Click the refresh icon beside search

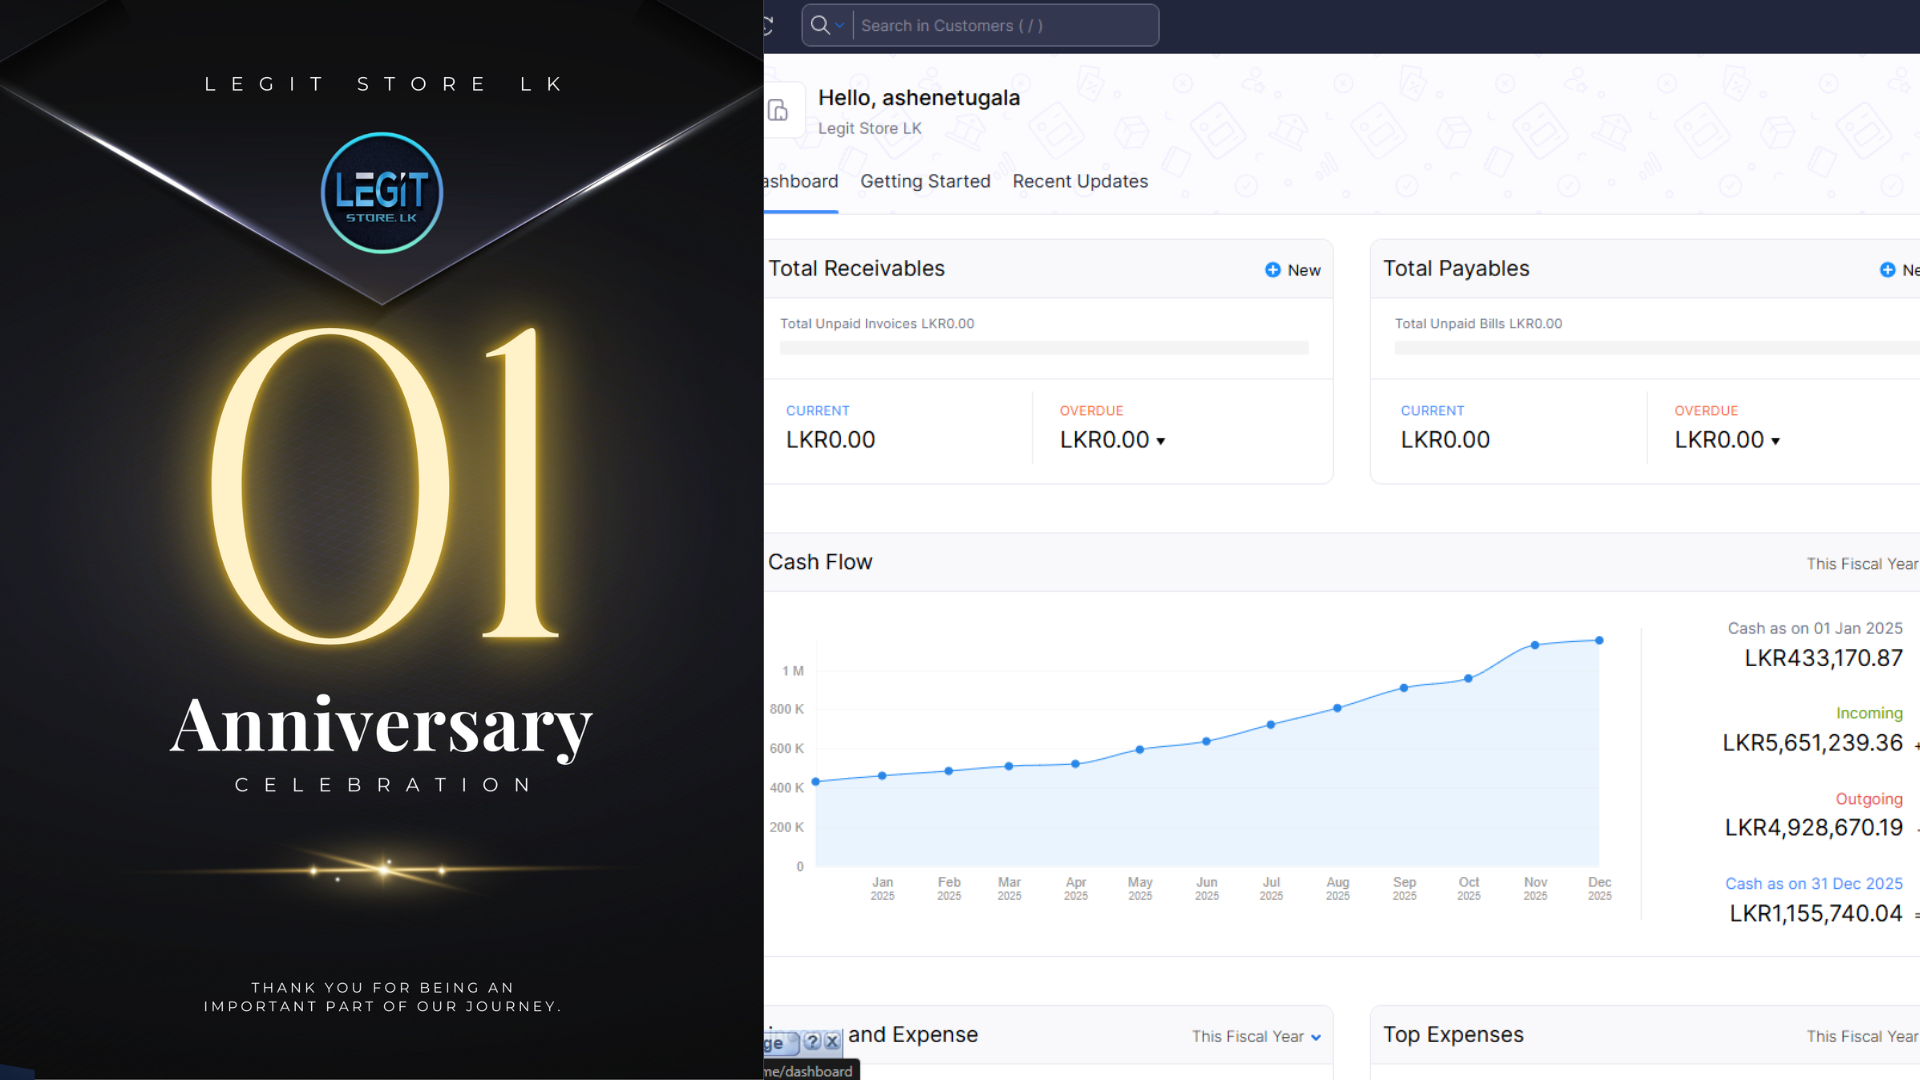click(x=768, y=26)
